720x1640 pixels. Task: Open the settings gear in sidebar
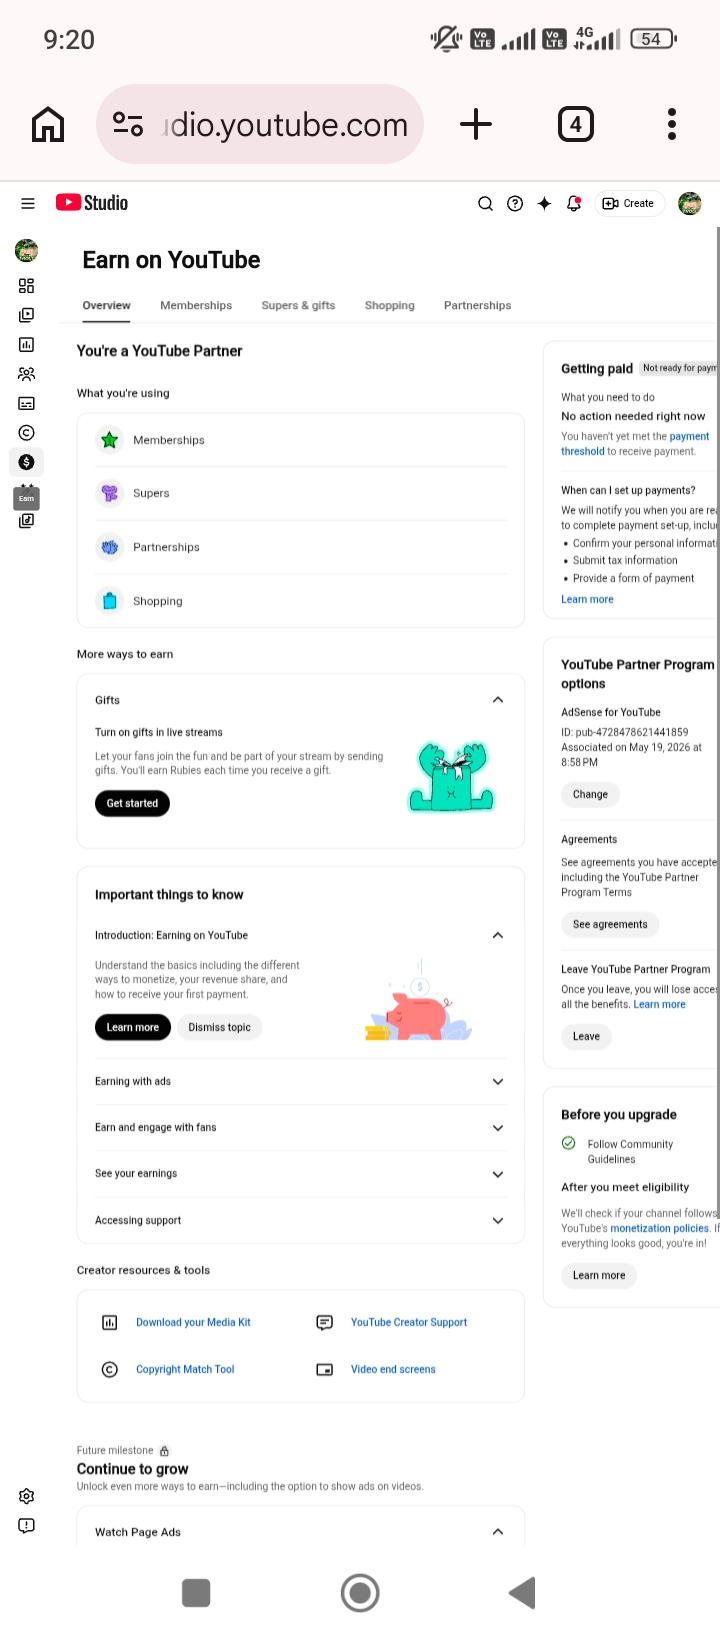27,1496
